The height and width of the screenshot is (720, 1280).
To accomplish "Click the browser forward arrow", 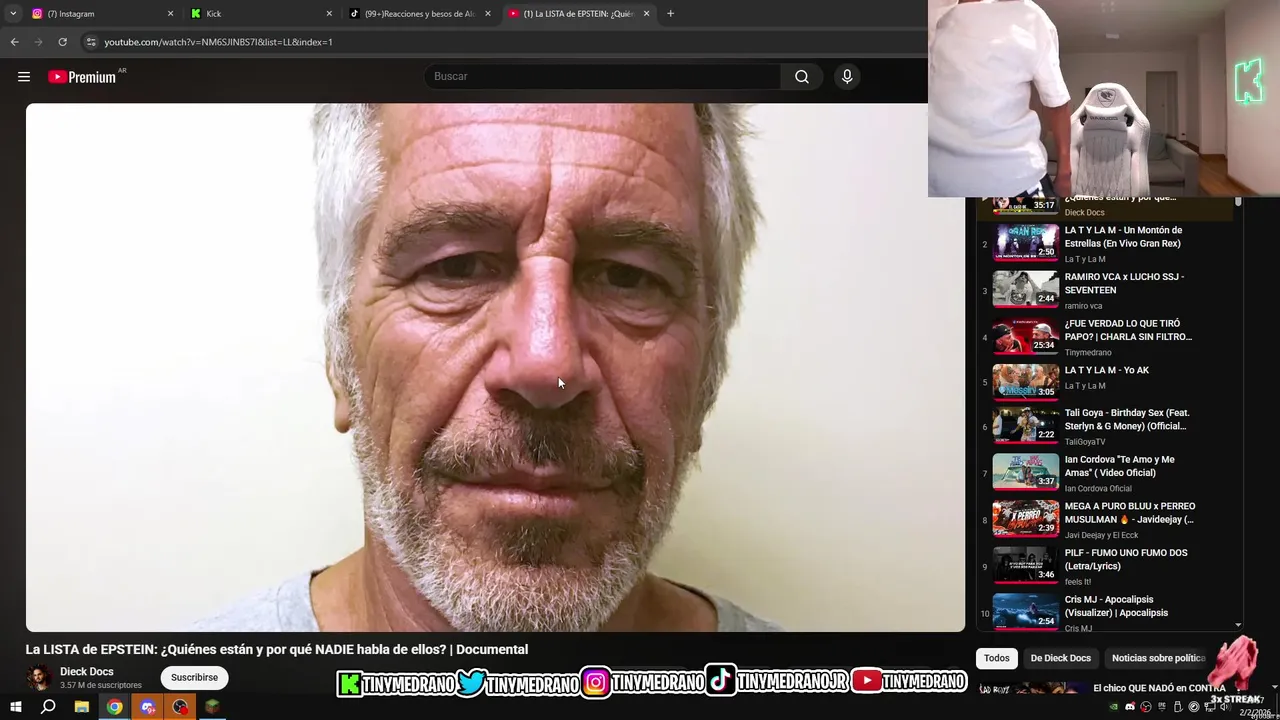I will click(x=38, y=42).
